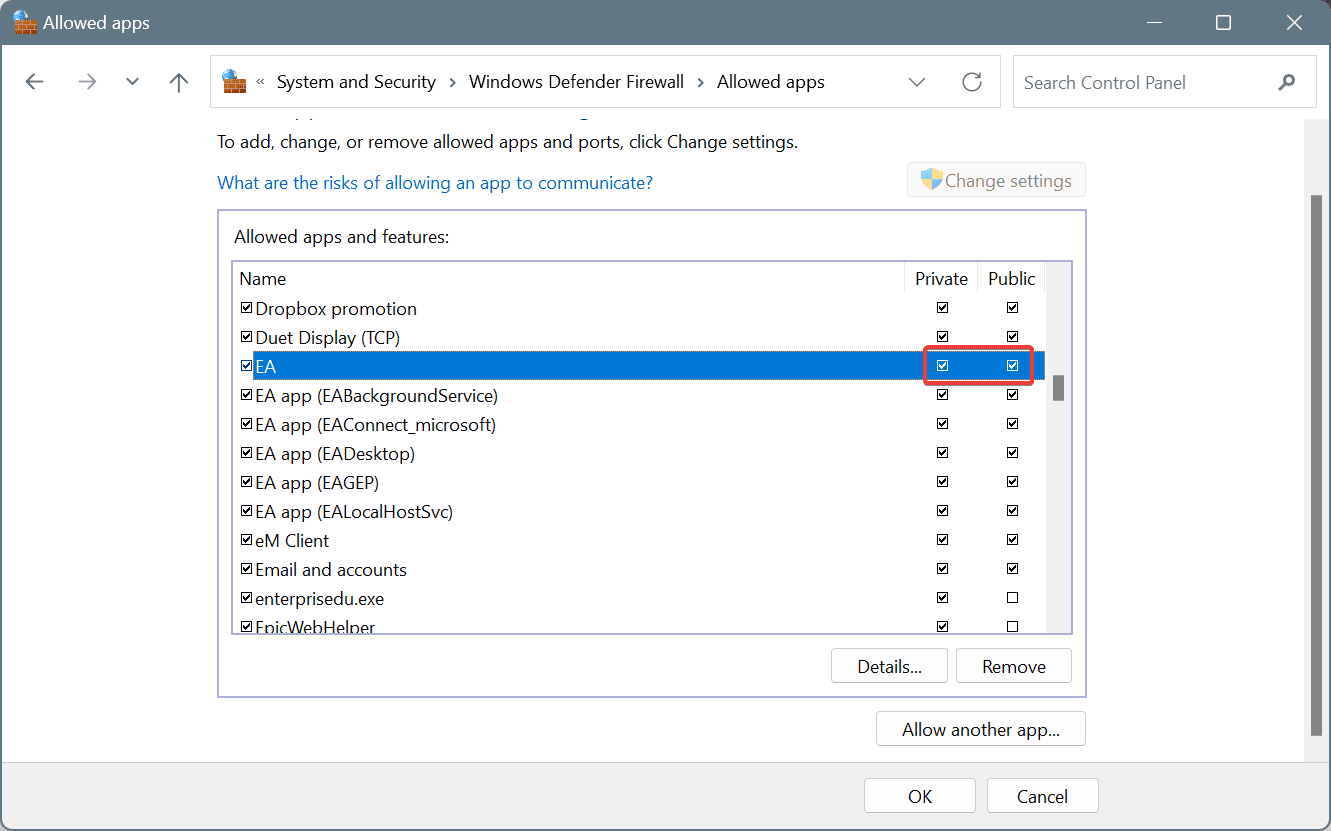The height and width of the screenshot is (831, 1331).
Task: Open the Recent locations chevron
Action: [132, 82]
